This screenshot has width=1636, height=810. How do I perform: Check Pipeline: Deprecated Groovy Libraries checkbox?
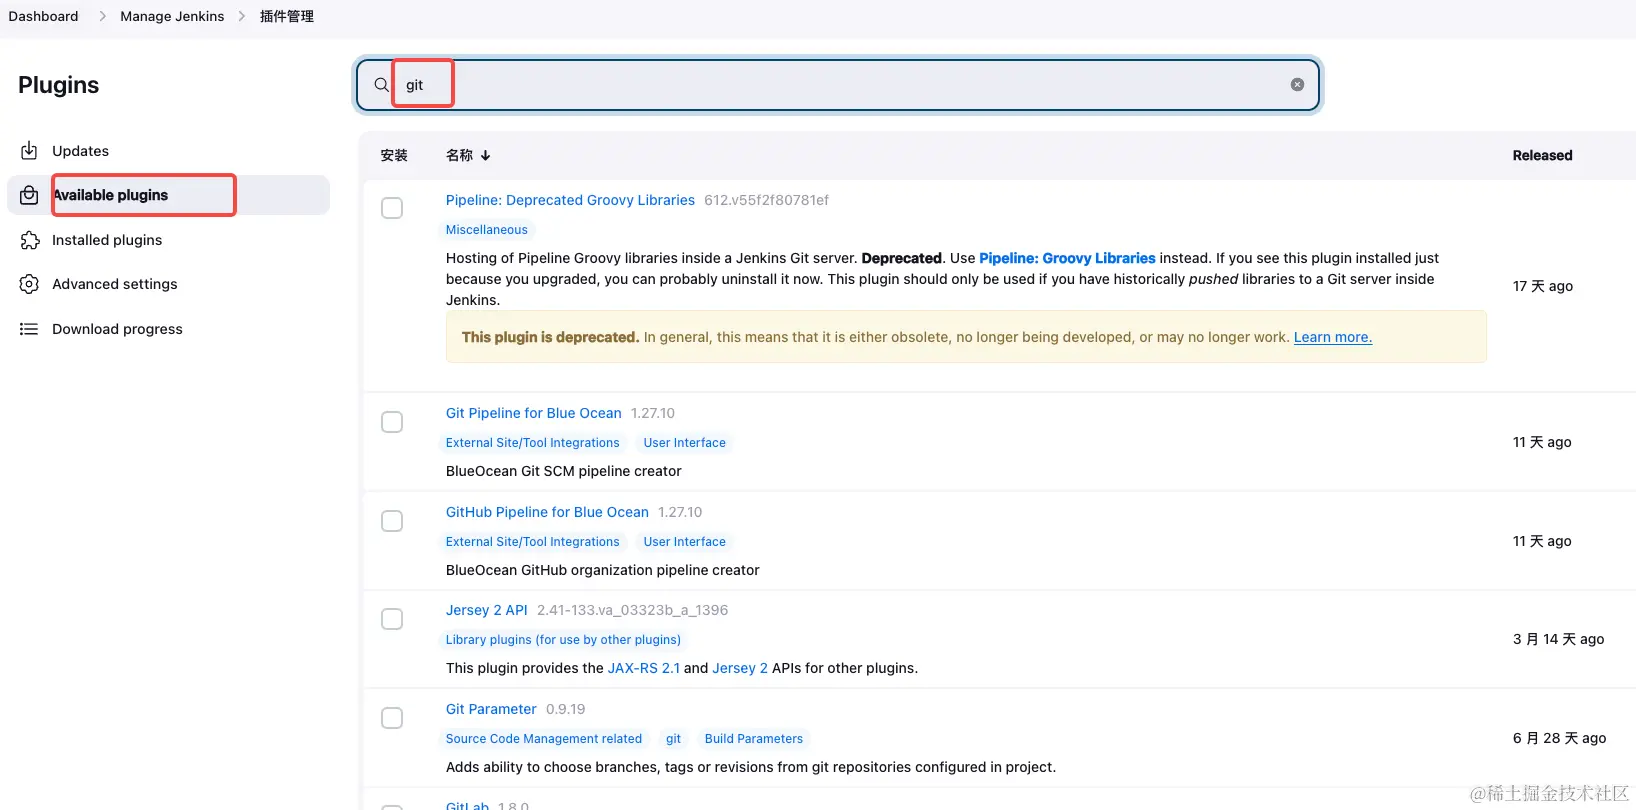click(x=392, y=208)
